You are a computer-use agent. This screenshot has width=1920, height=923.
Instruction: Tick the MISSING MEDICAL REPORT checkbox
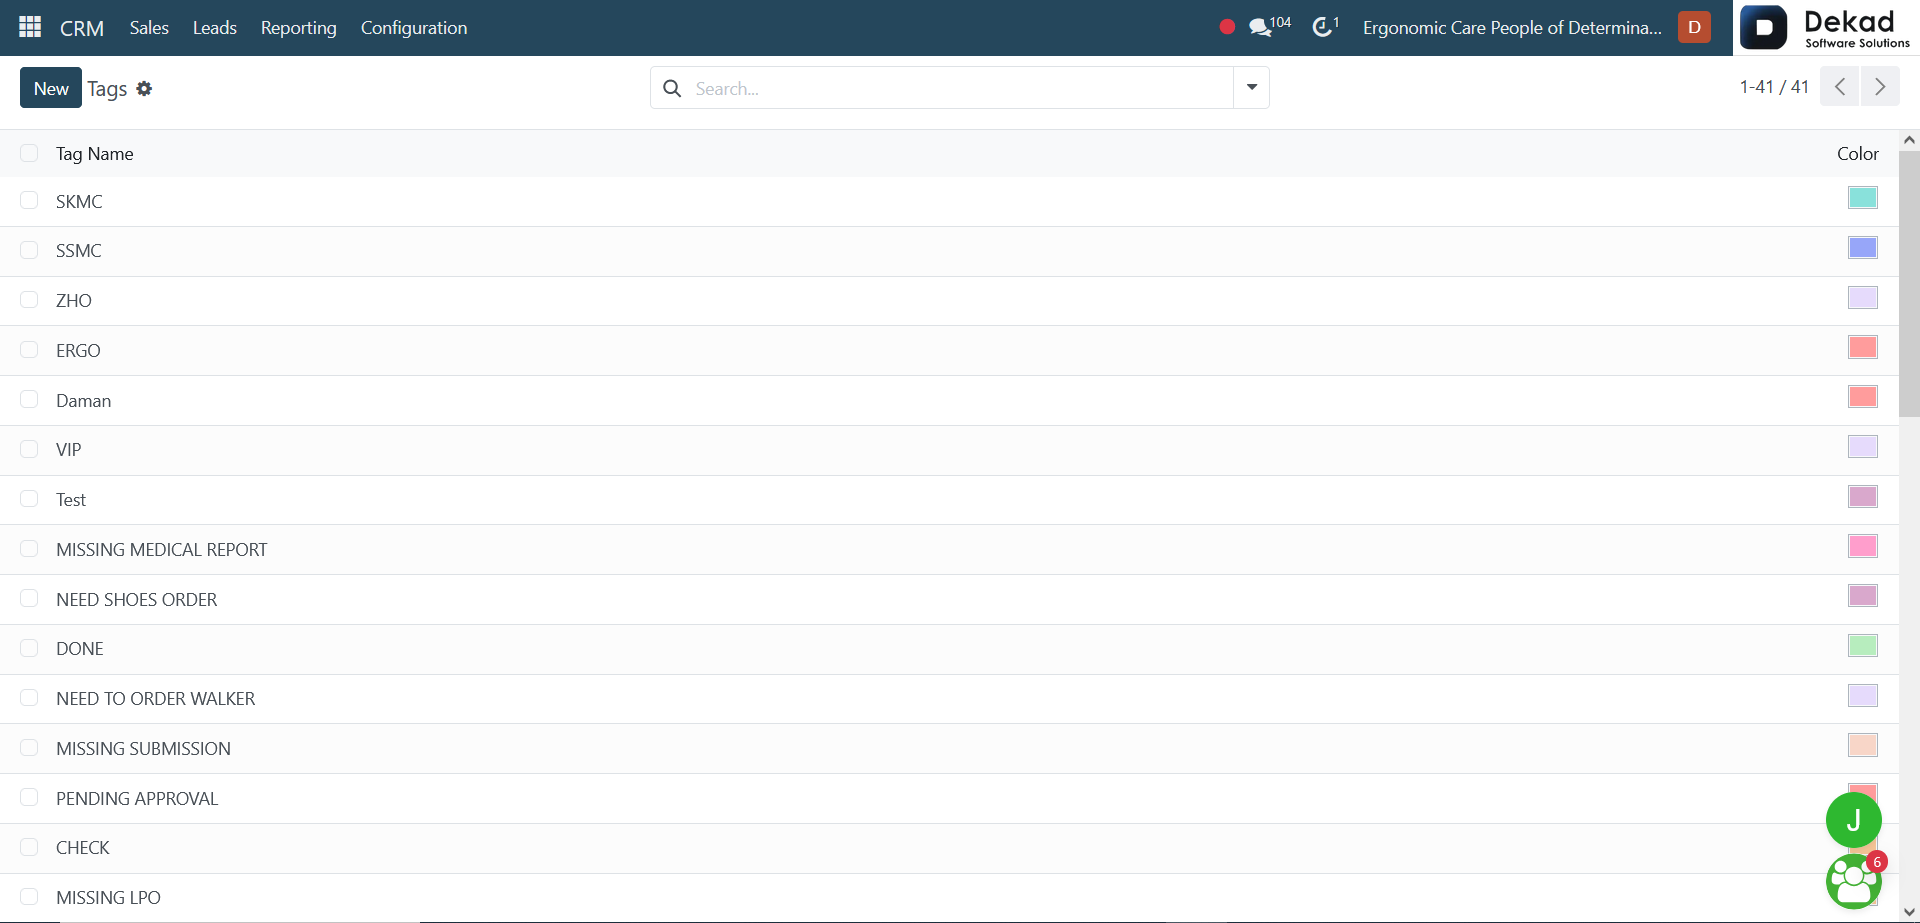tap(29, 549)
